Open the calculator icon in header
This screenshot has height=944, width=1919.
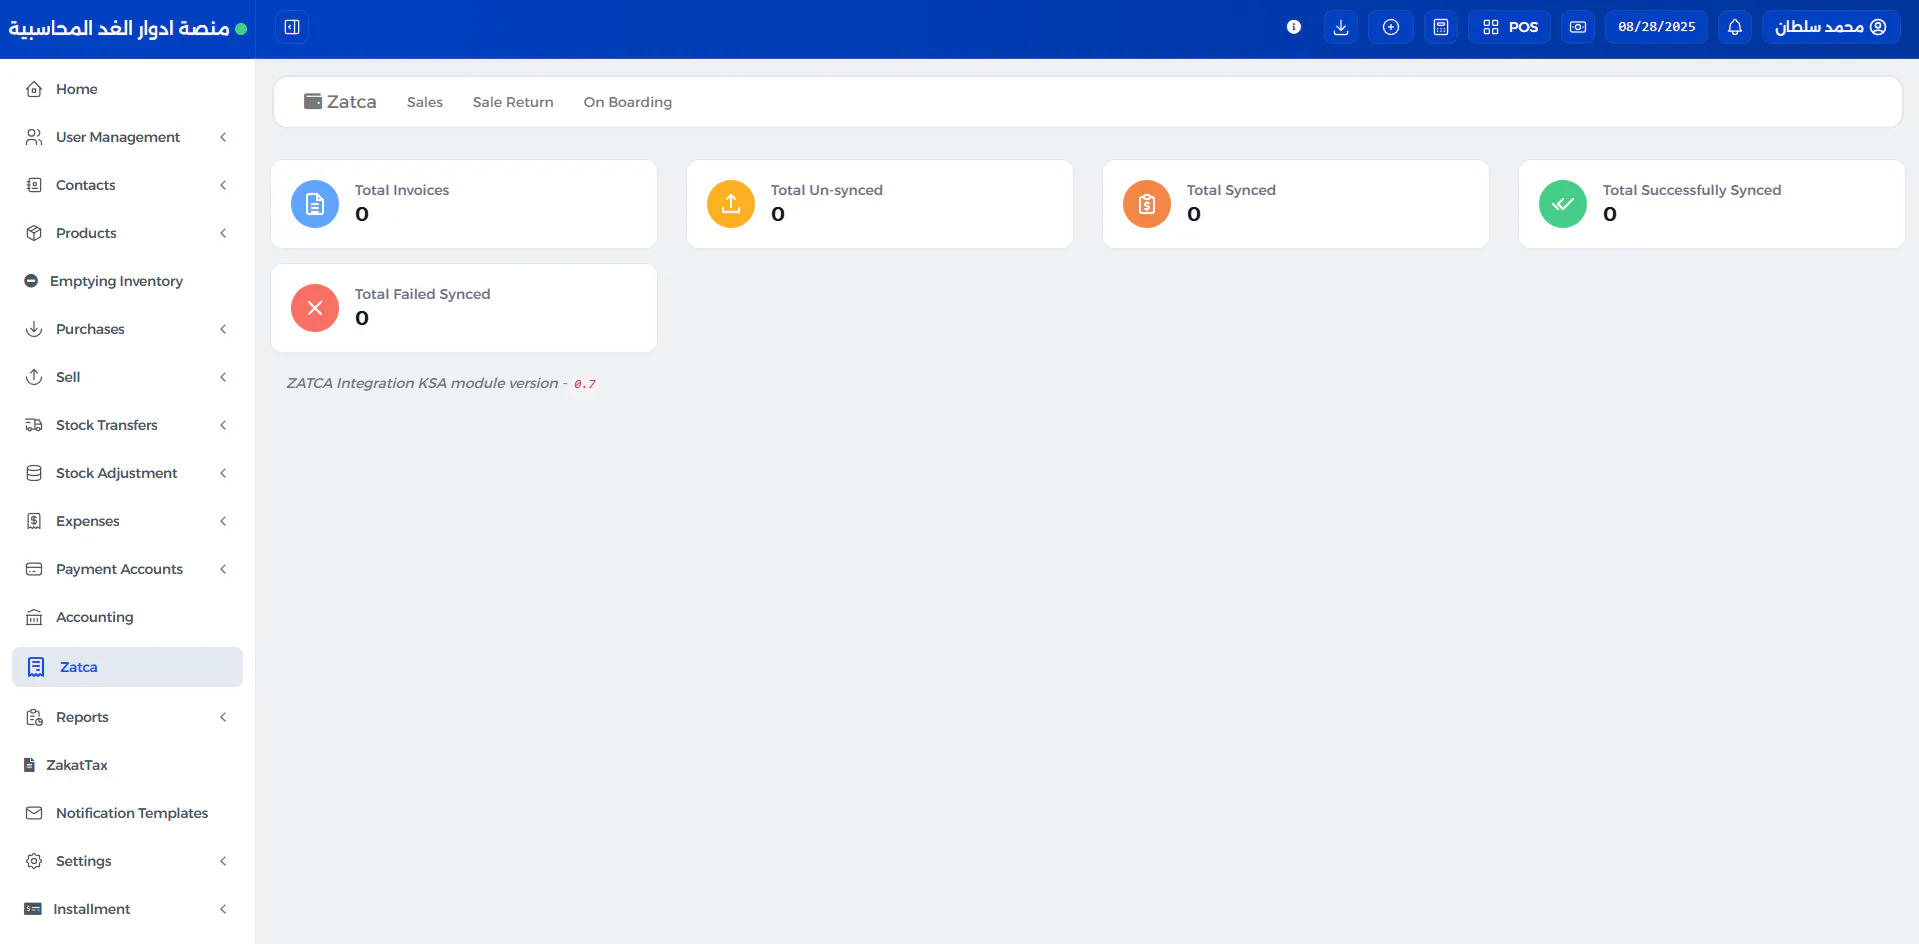tap(1441, 27)
